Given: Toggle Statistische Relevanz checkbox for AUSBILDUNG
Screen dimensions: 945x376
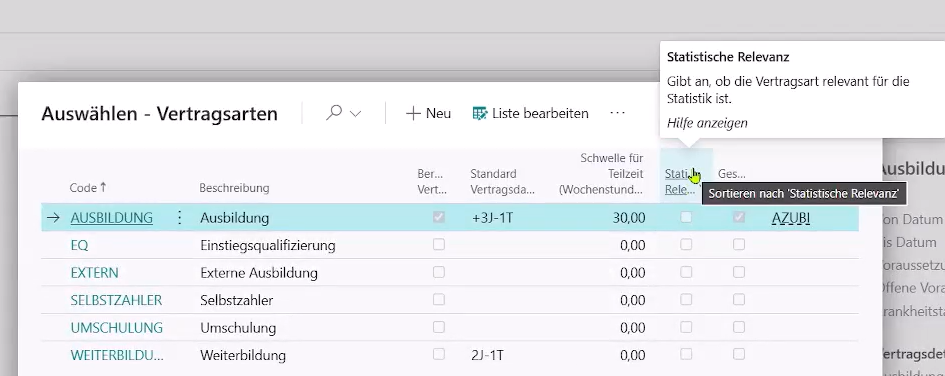Looking at the screenshot, I should click(686, 217).
